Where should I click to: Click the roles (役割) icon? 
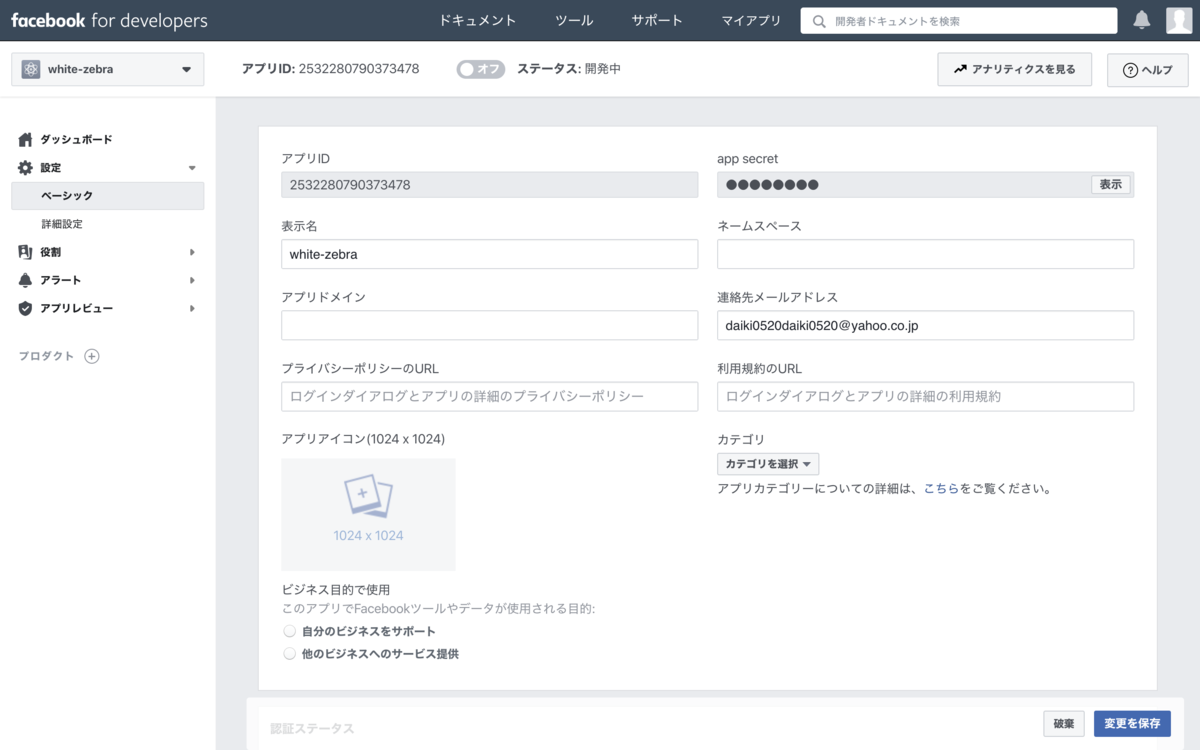(x=26, y=252)
